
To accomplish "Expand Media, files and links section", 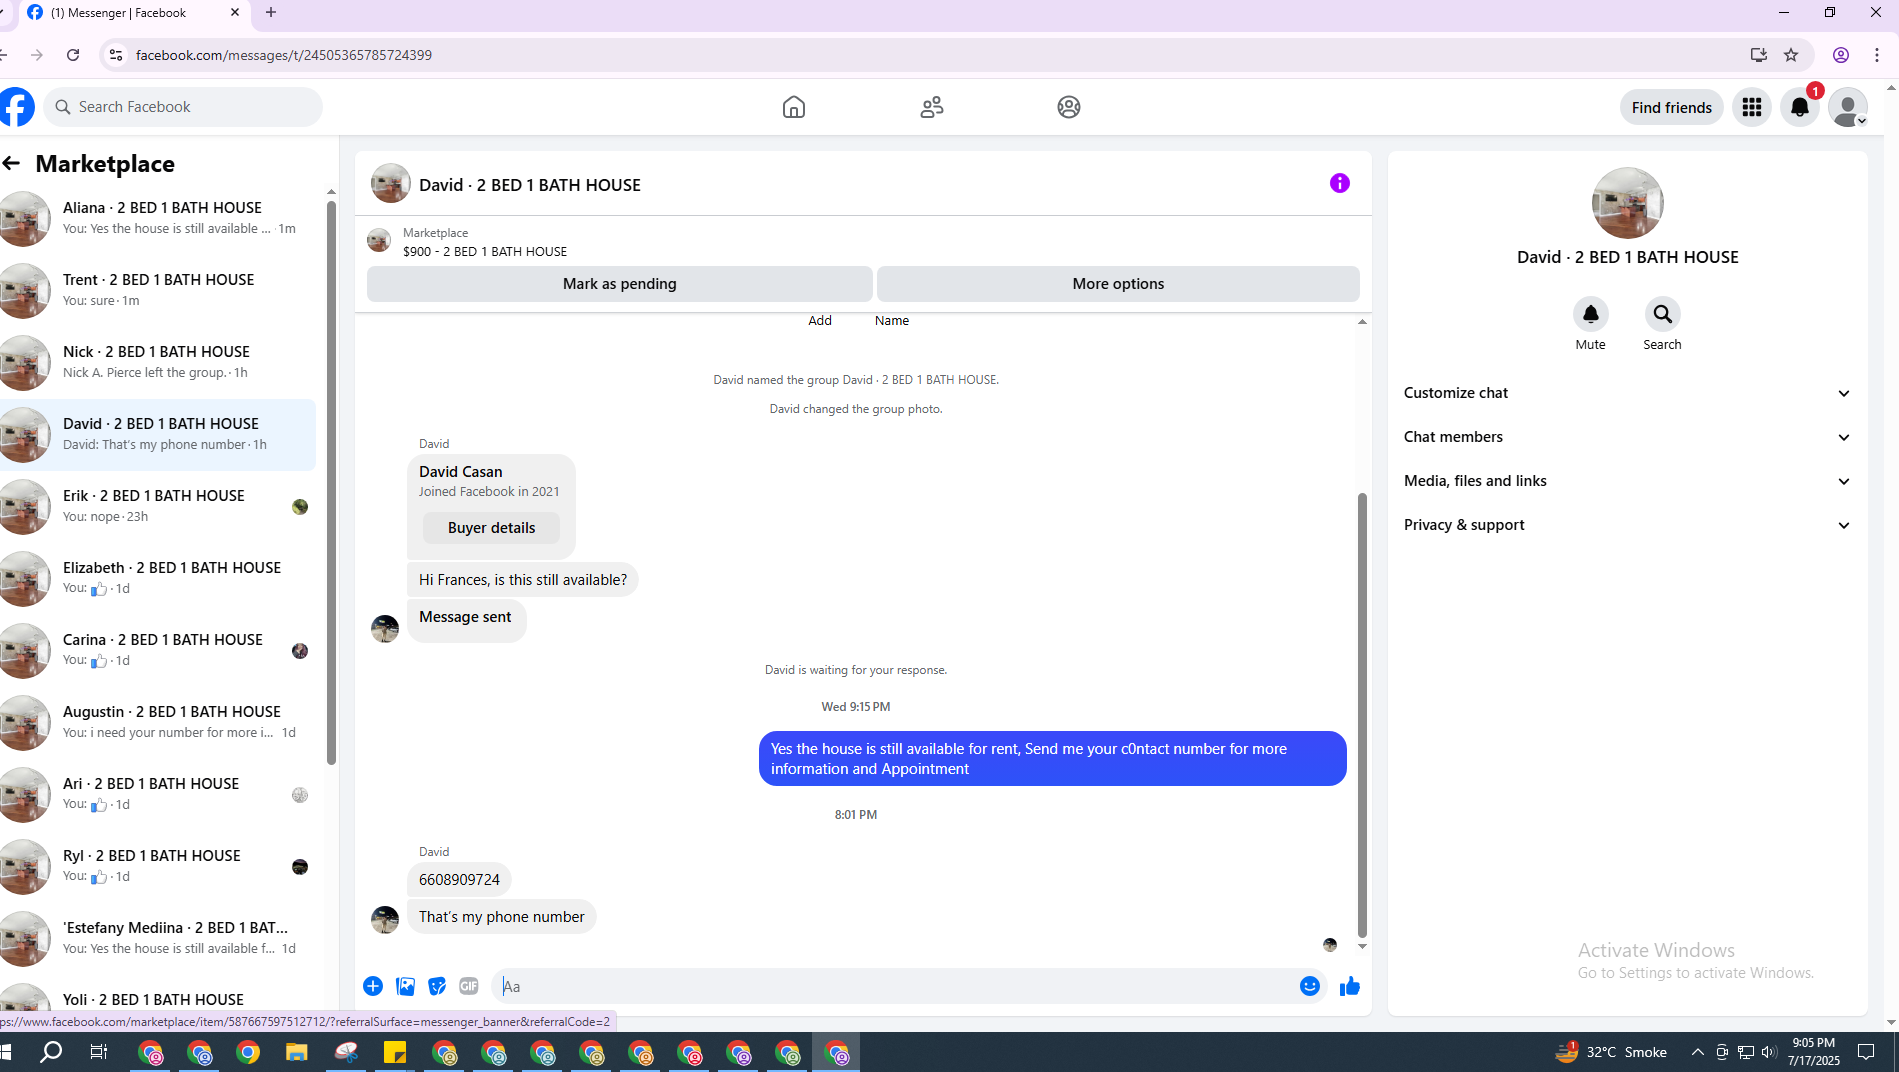I will 1627,481.
